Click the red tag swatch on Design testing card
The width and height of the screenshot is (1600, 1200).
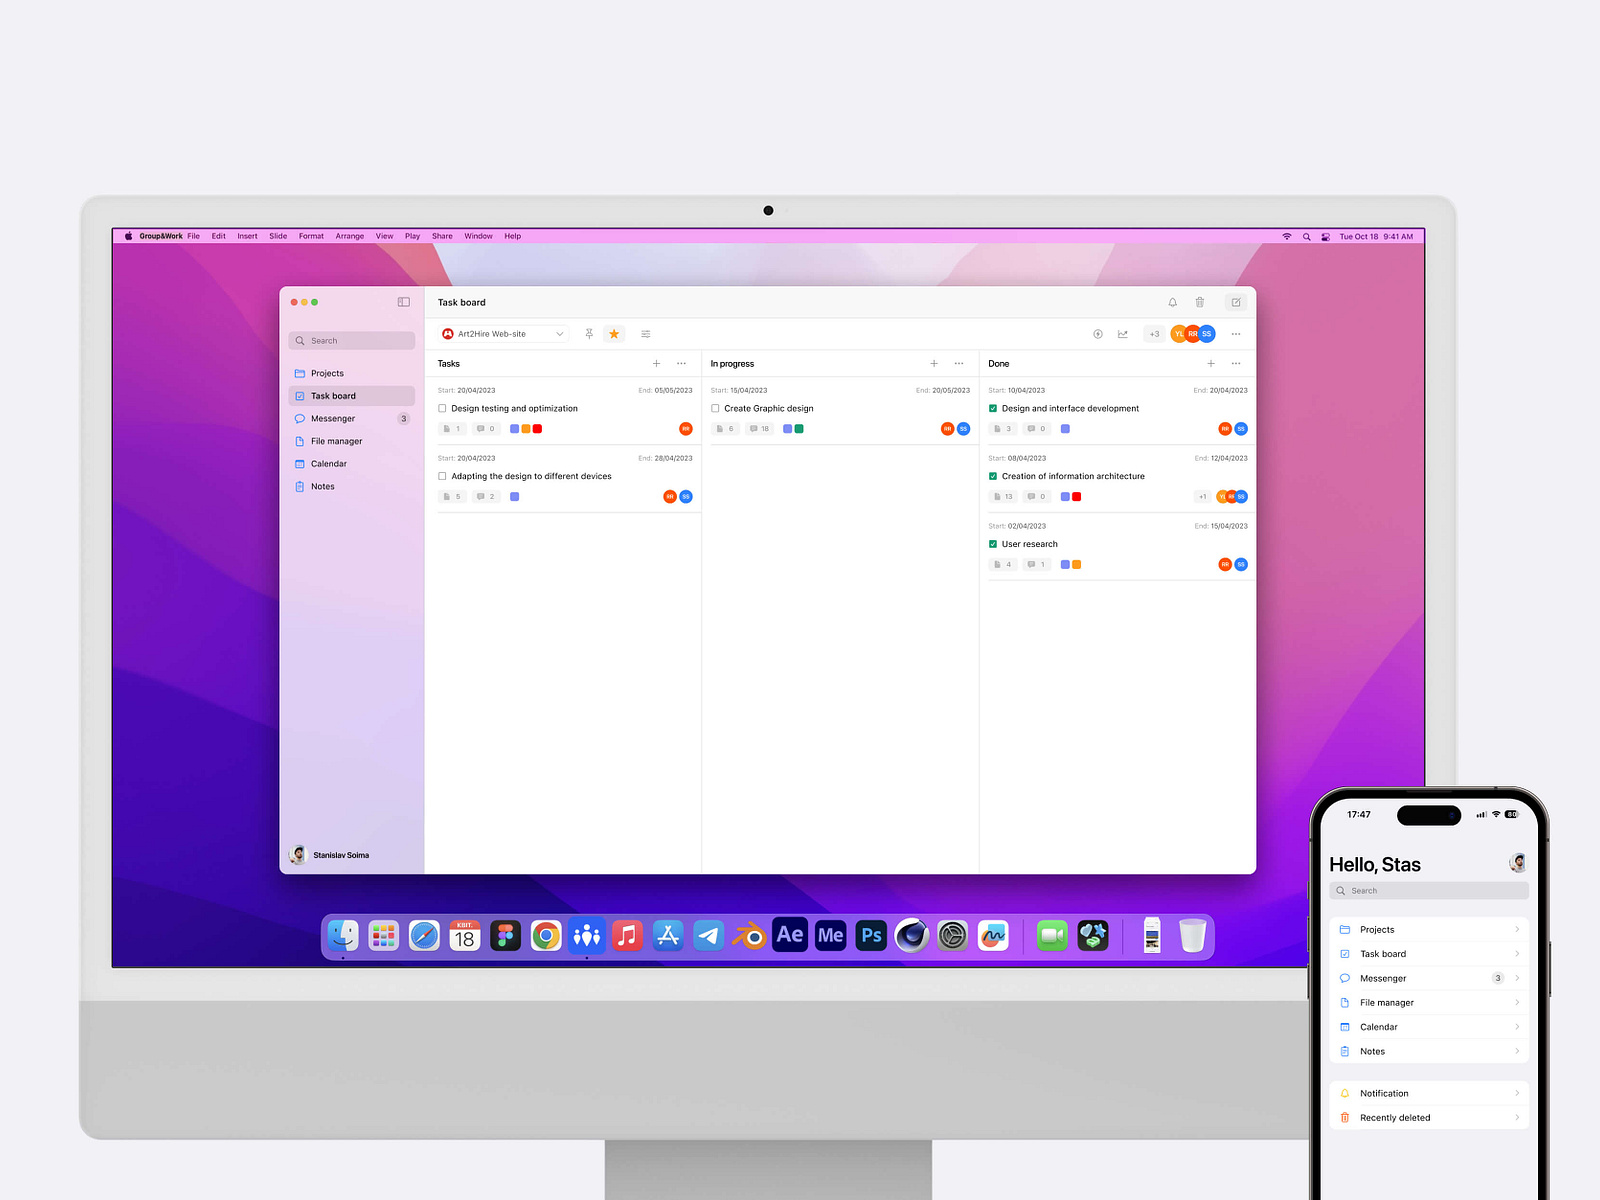[537, 428]
